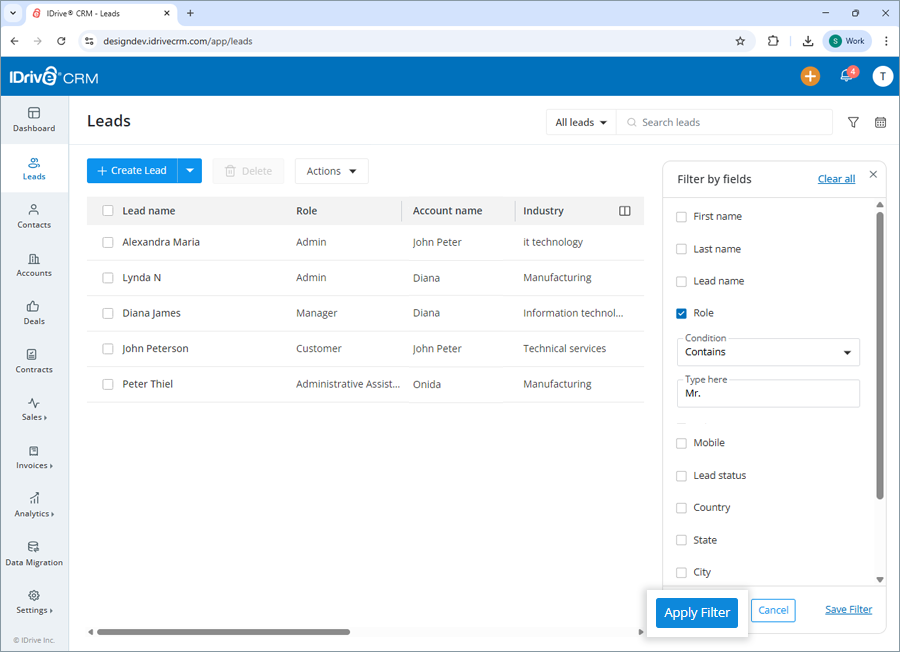Screen dimensions: 900x652
Task: Navigate to Contacts in the sidebar
Action: [x=33, y=217]
